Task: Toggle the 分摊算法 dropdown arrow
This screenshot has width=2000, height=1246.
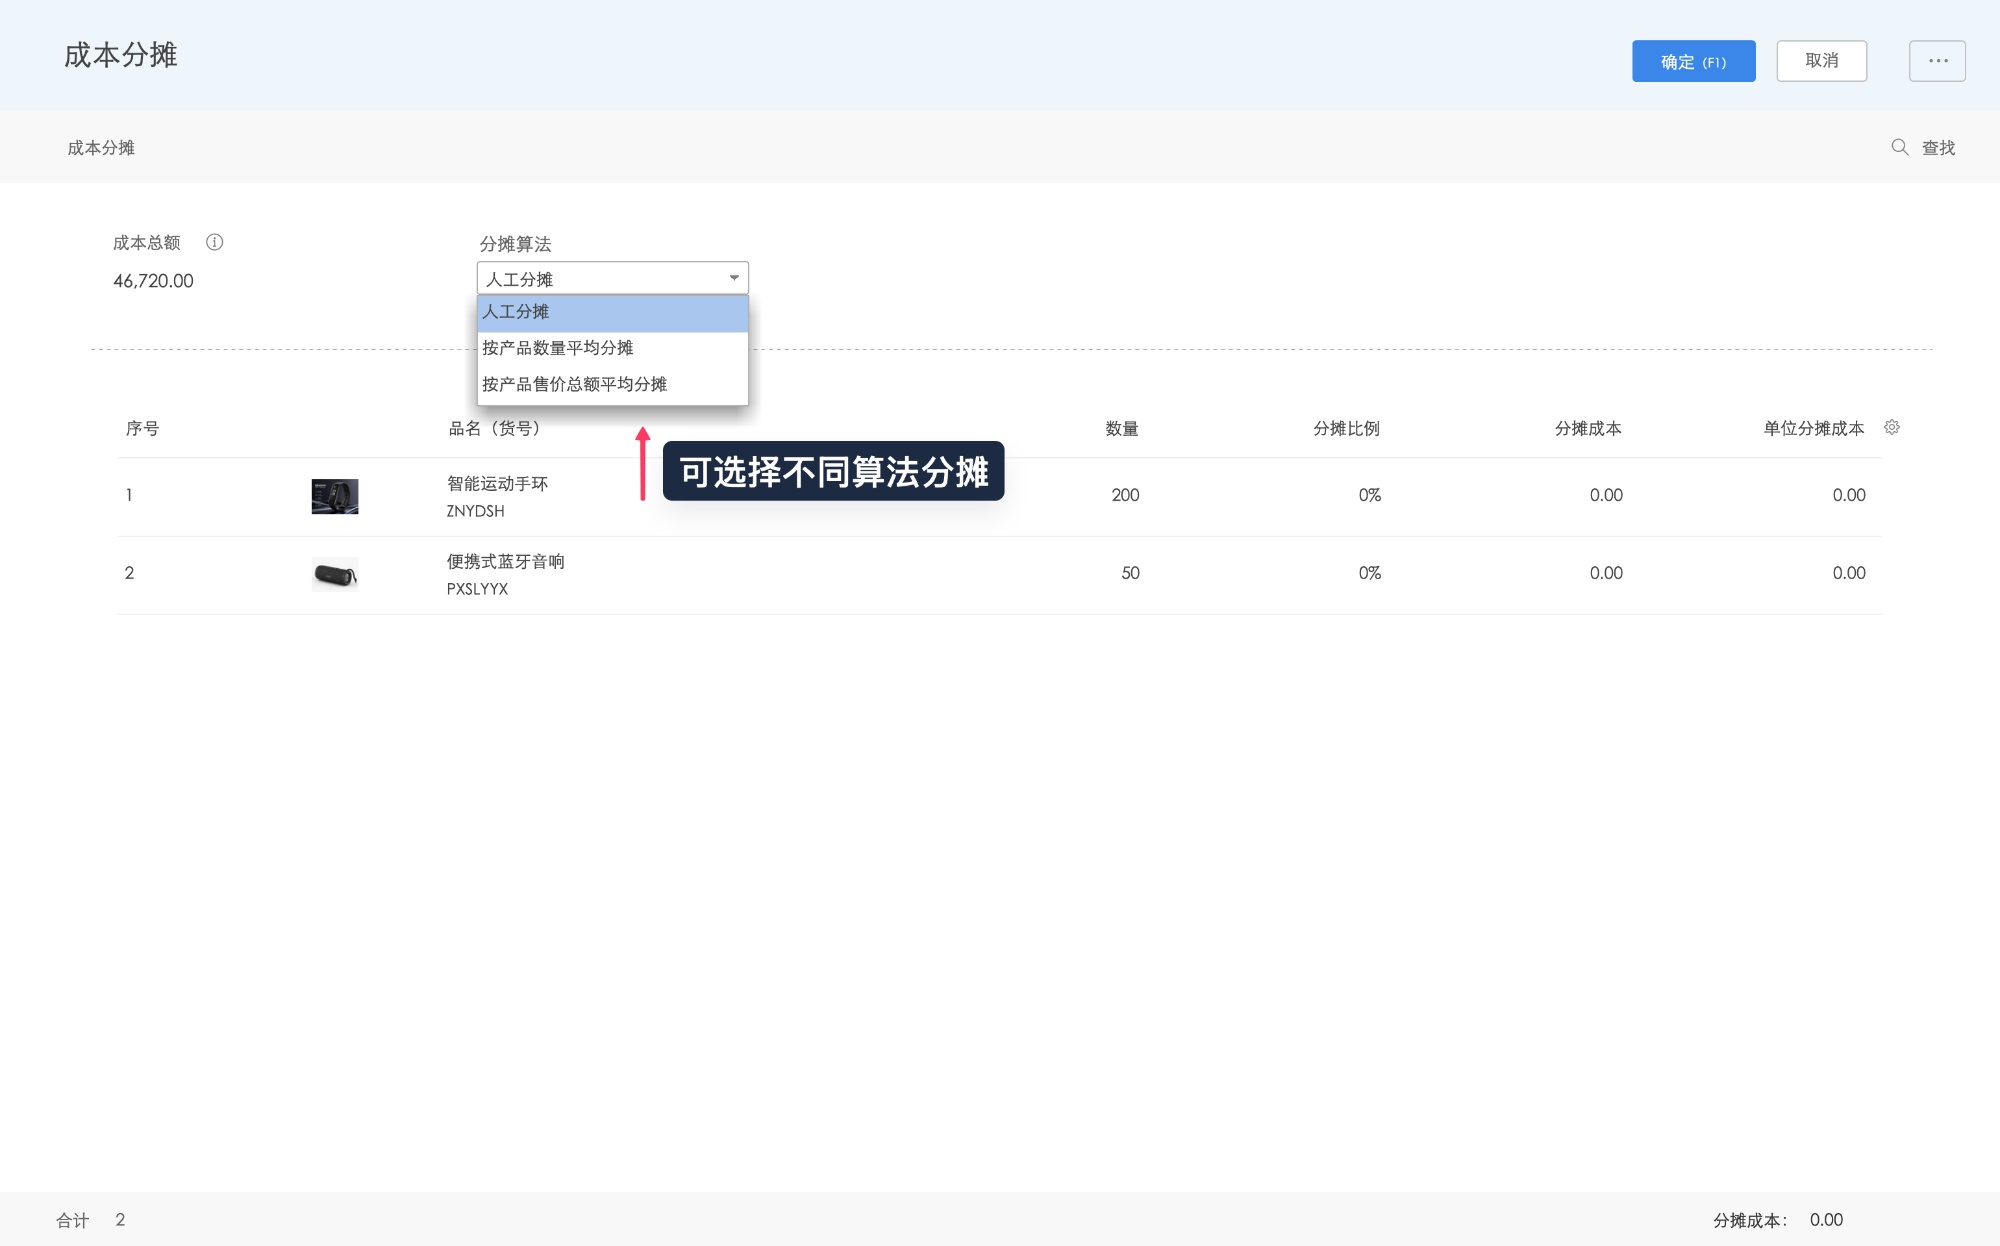Action: [734, 278]
